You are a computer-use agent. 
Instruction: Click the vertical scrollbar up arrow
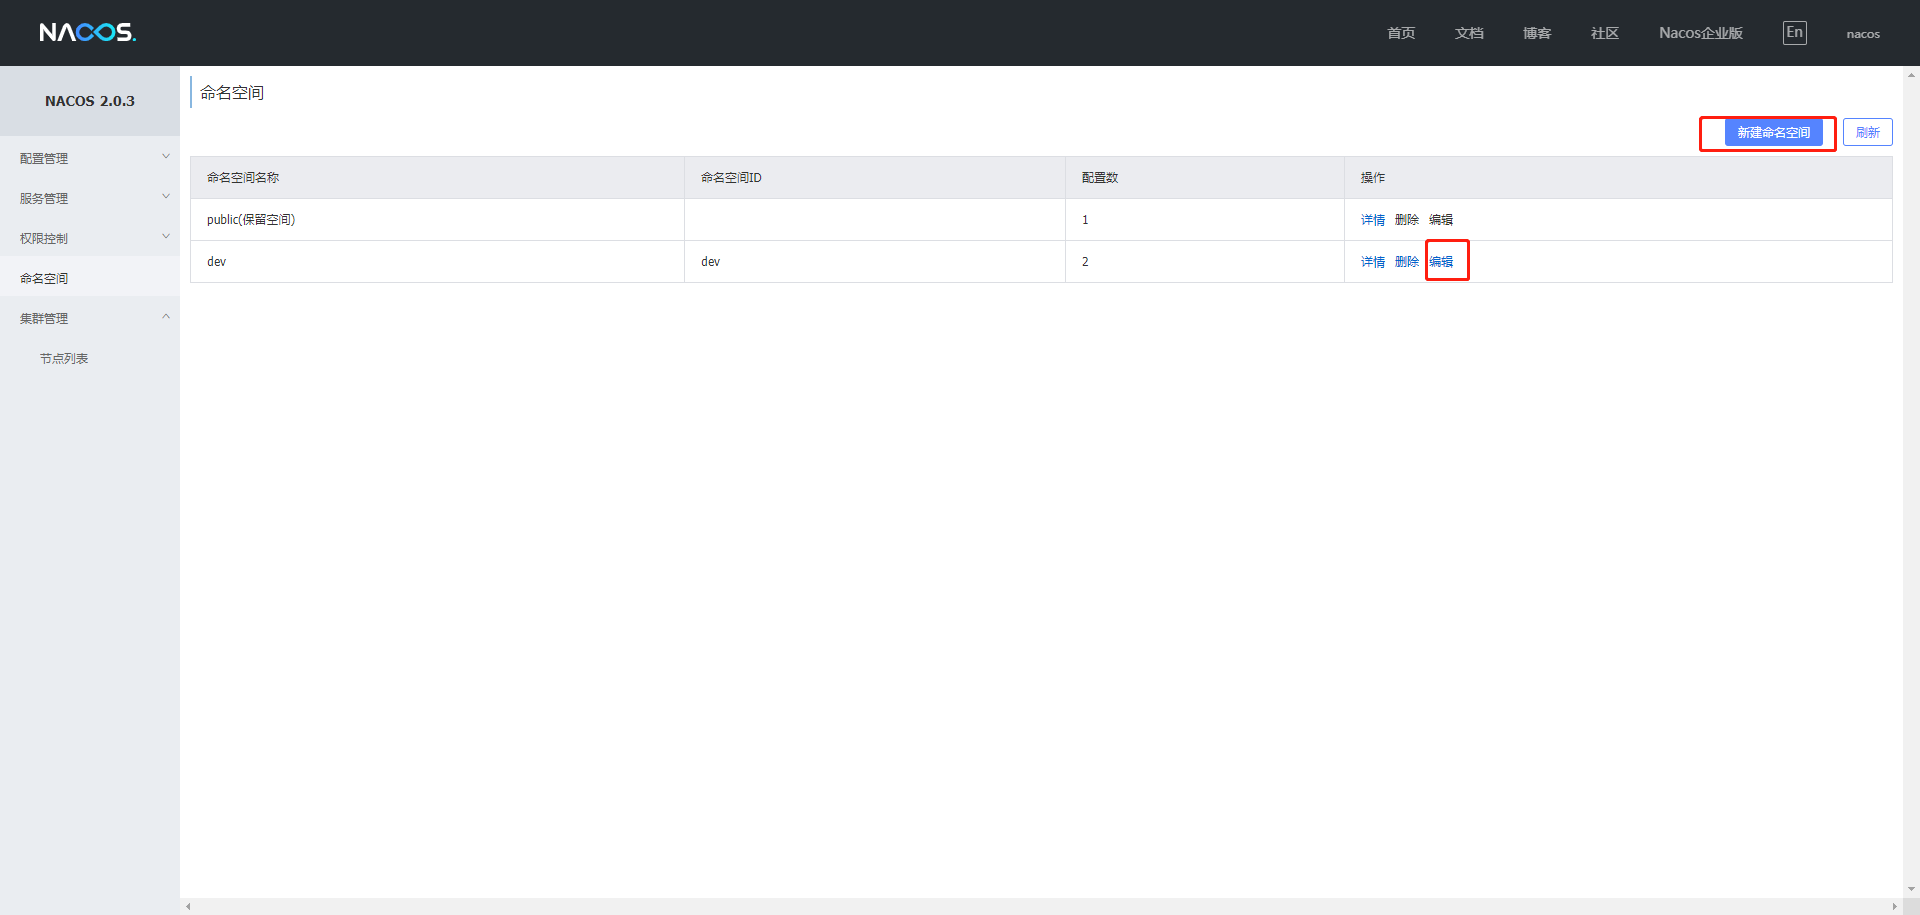pyautogui.click(x=1911, y=75)
